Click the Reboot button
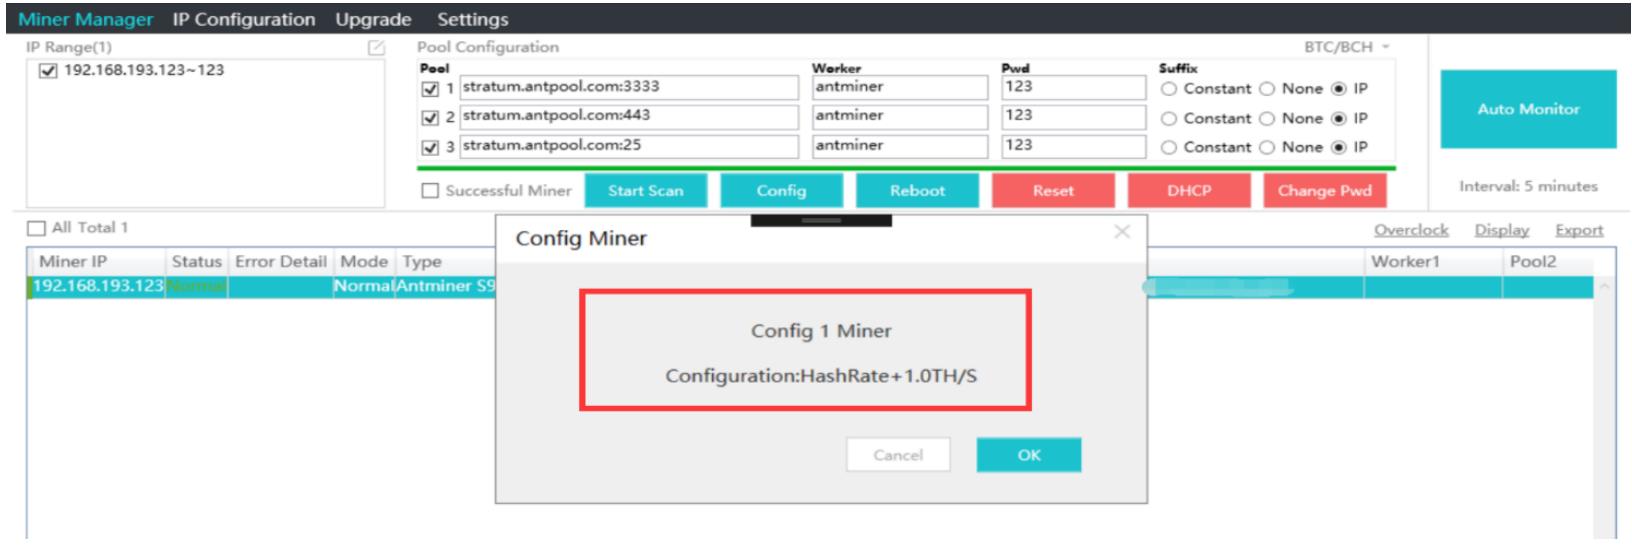Screen dimensions: 1632x551 917,190
